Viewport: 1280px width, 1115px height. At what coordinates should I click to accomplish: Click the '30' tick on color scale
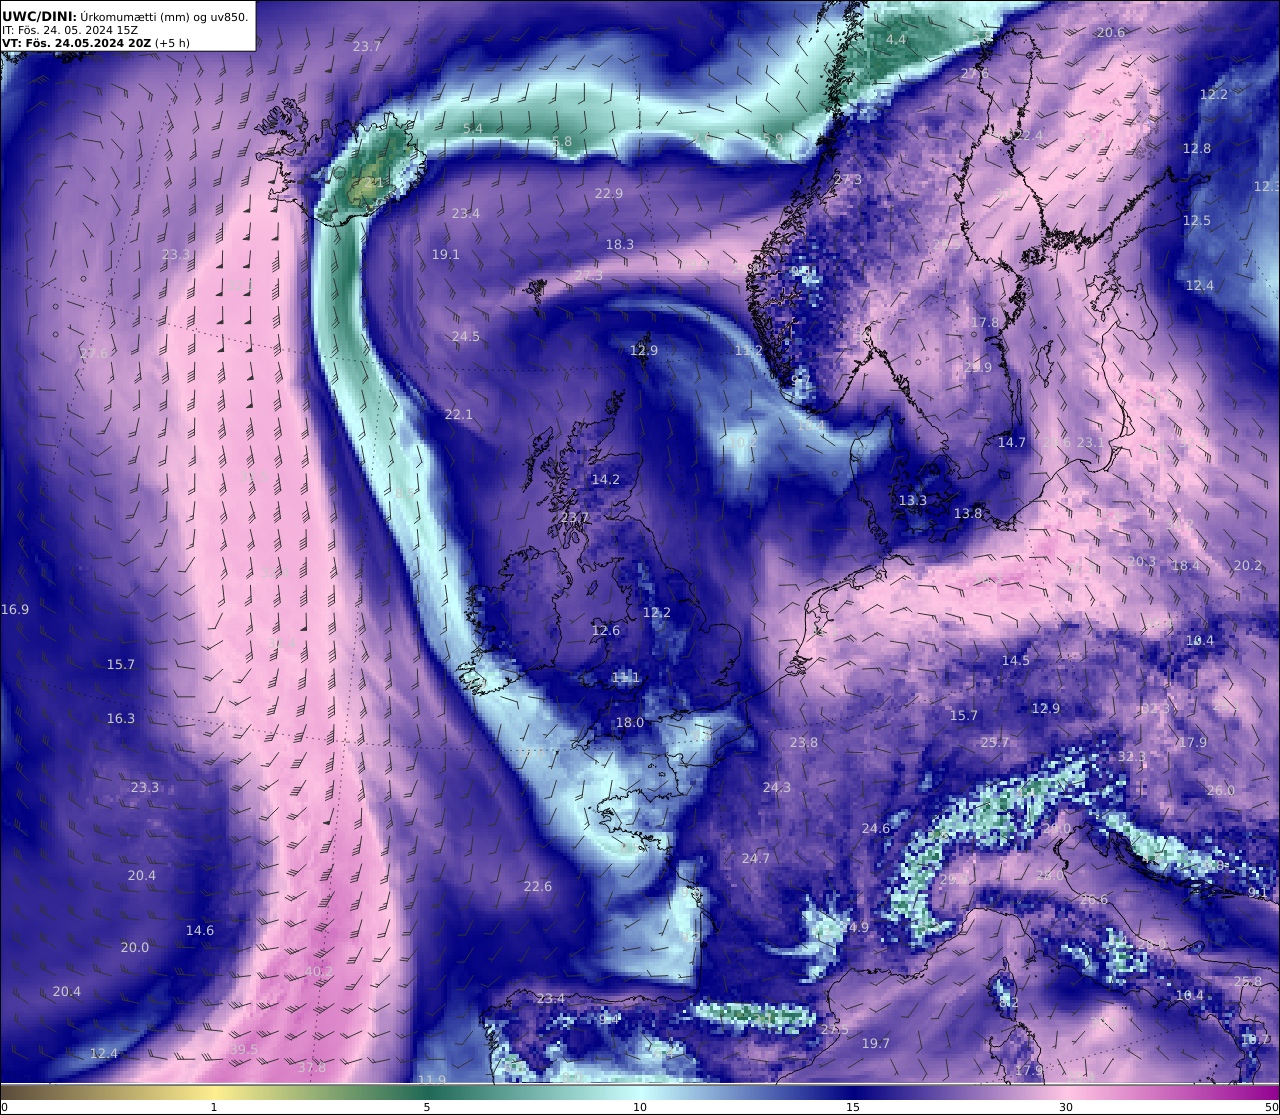click(1066, 1107)
